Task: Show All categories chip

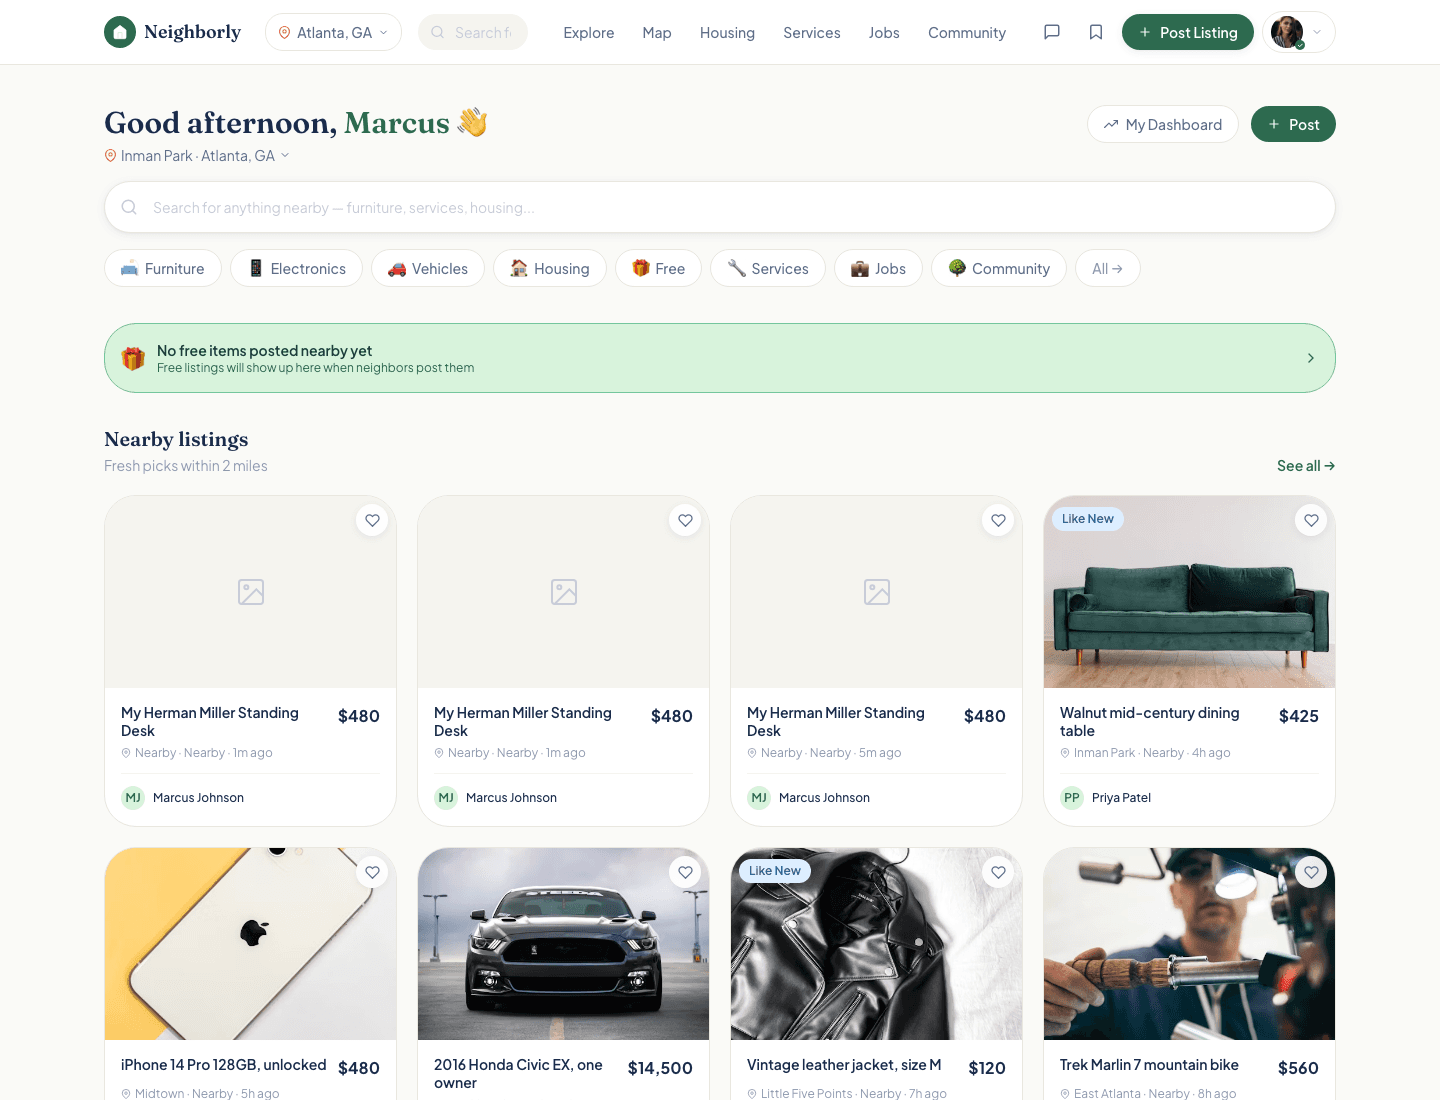Action: click(x=1108, y=268)
